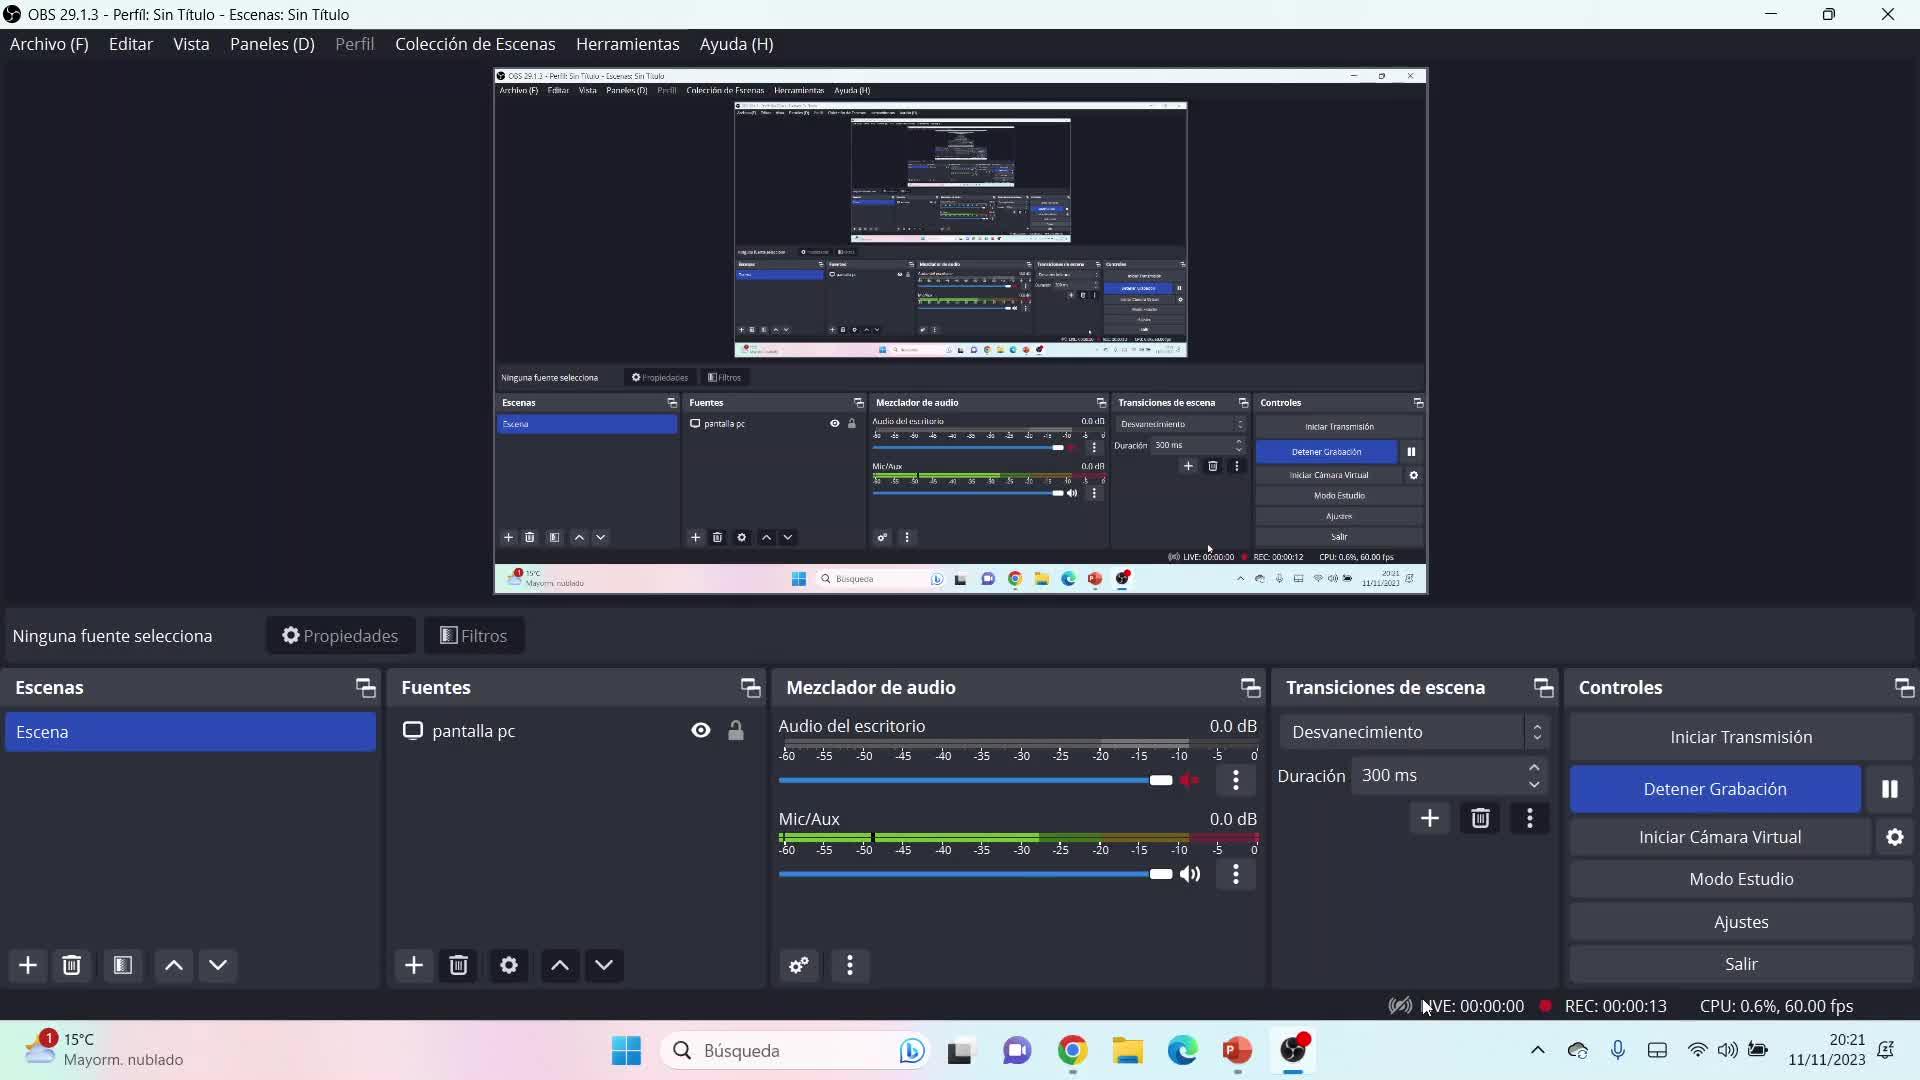The width and height of the screenshot is (1920, 1080).
Task: Open source properties gear in Fuentes toolbar
Action: (508, 965)
